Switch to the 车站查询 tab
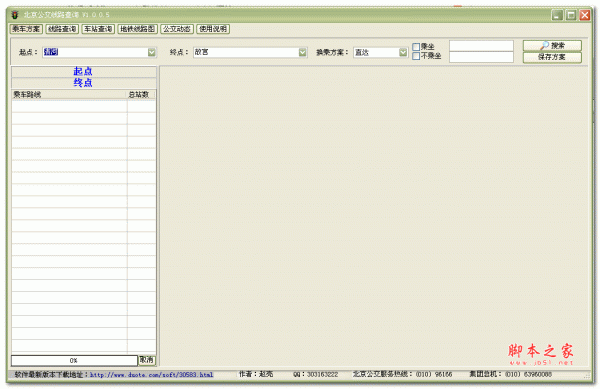Screen dimensions: 600x389 pos(98,29)
